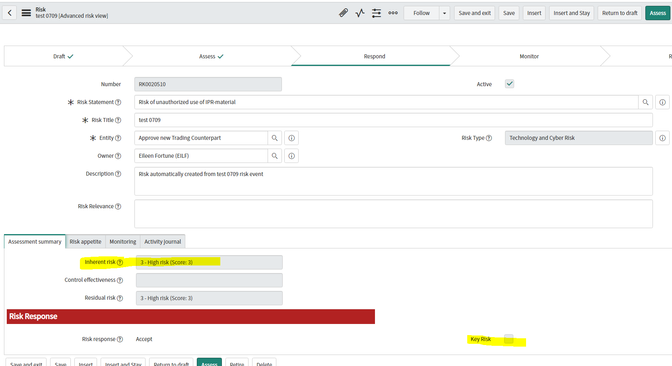672x366 pixels.
Task: Open the Monitoring tab
Action: click(123, 242)
